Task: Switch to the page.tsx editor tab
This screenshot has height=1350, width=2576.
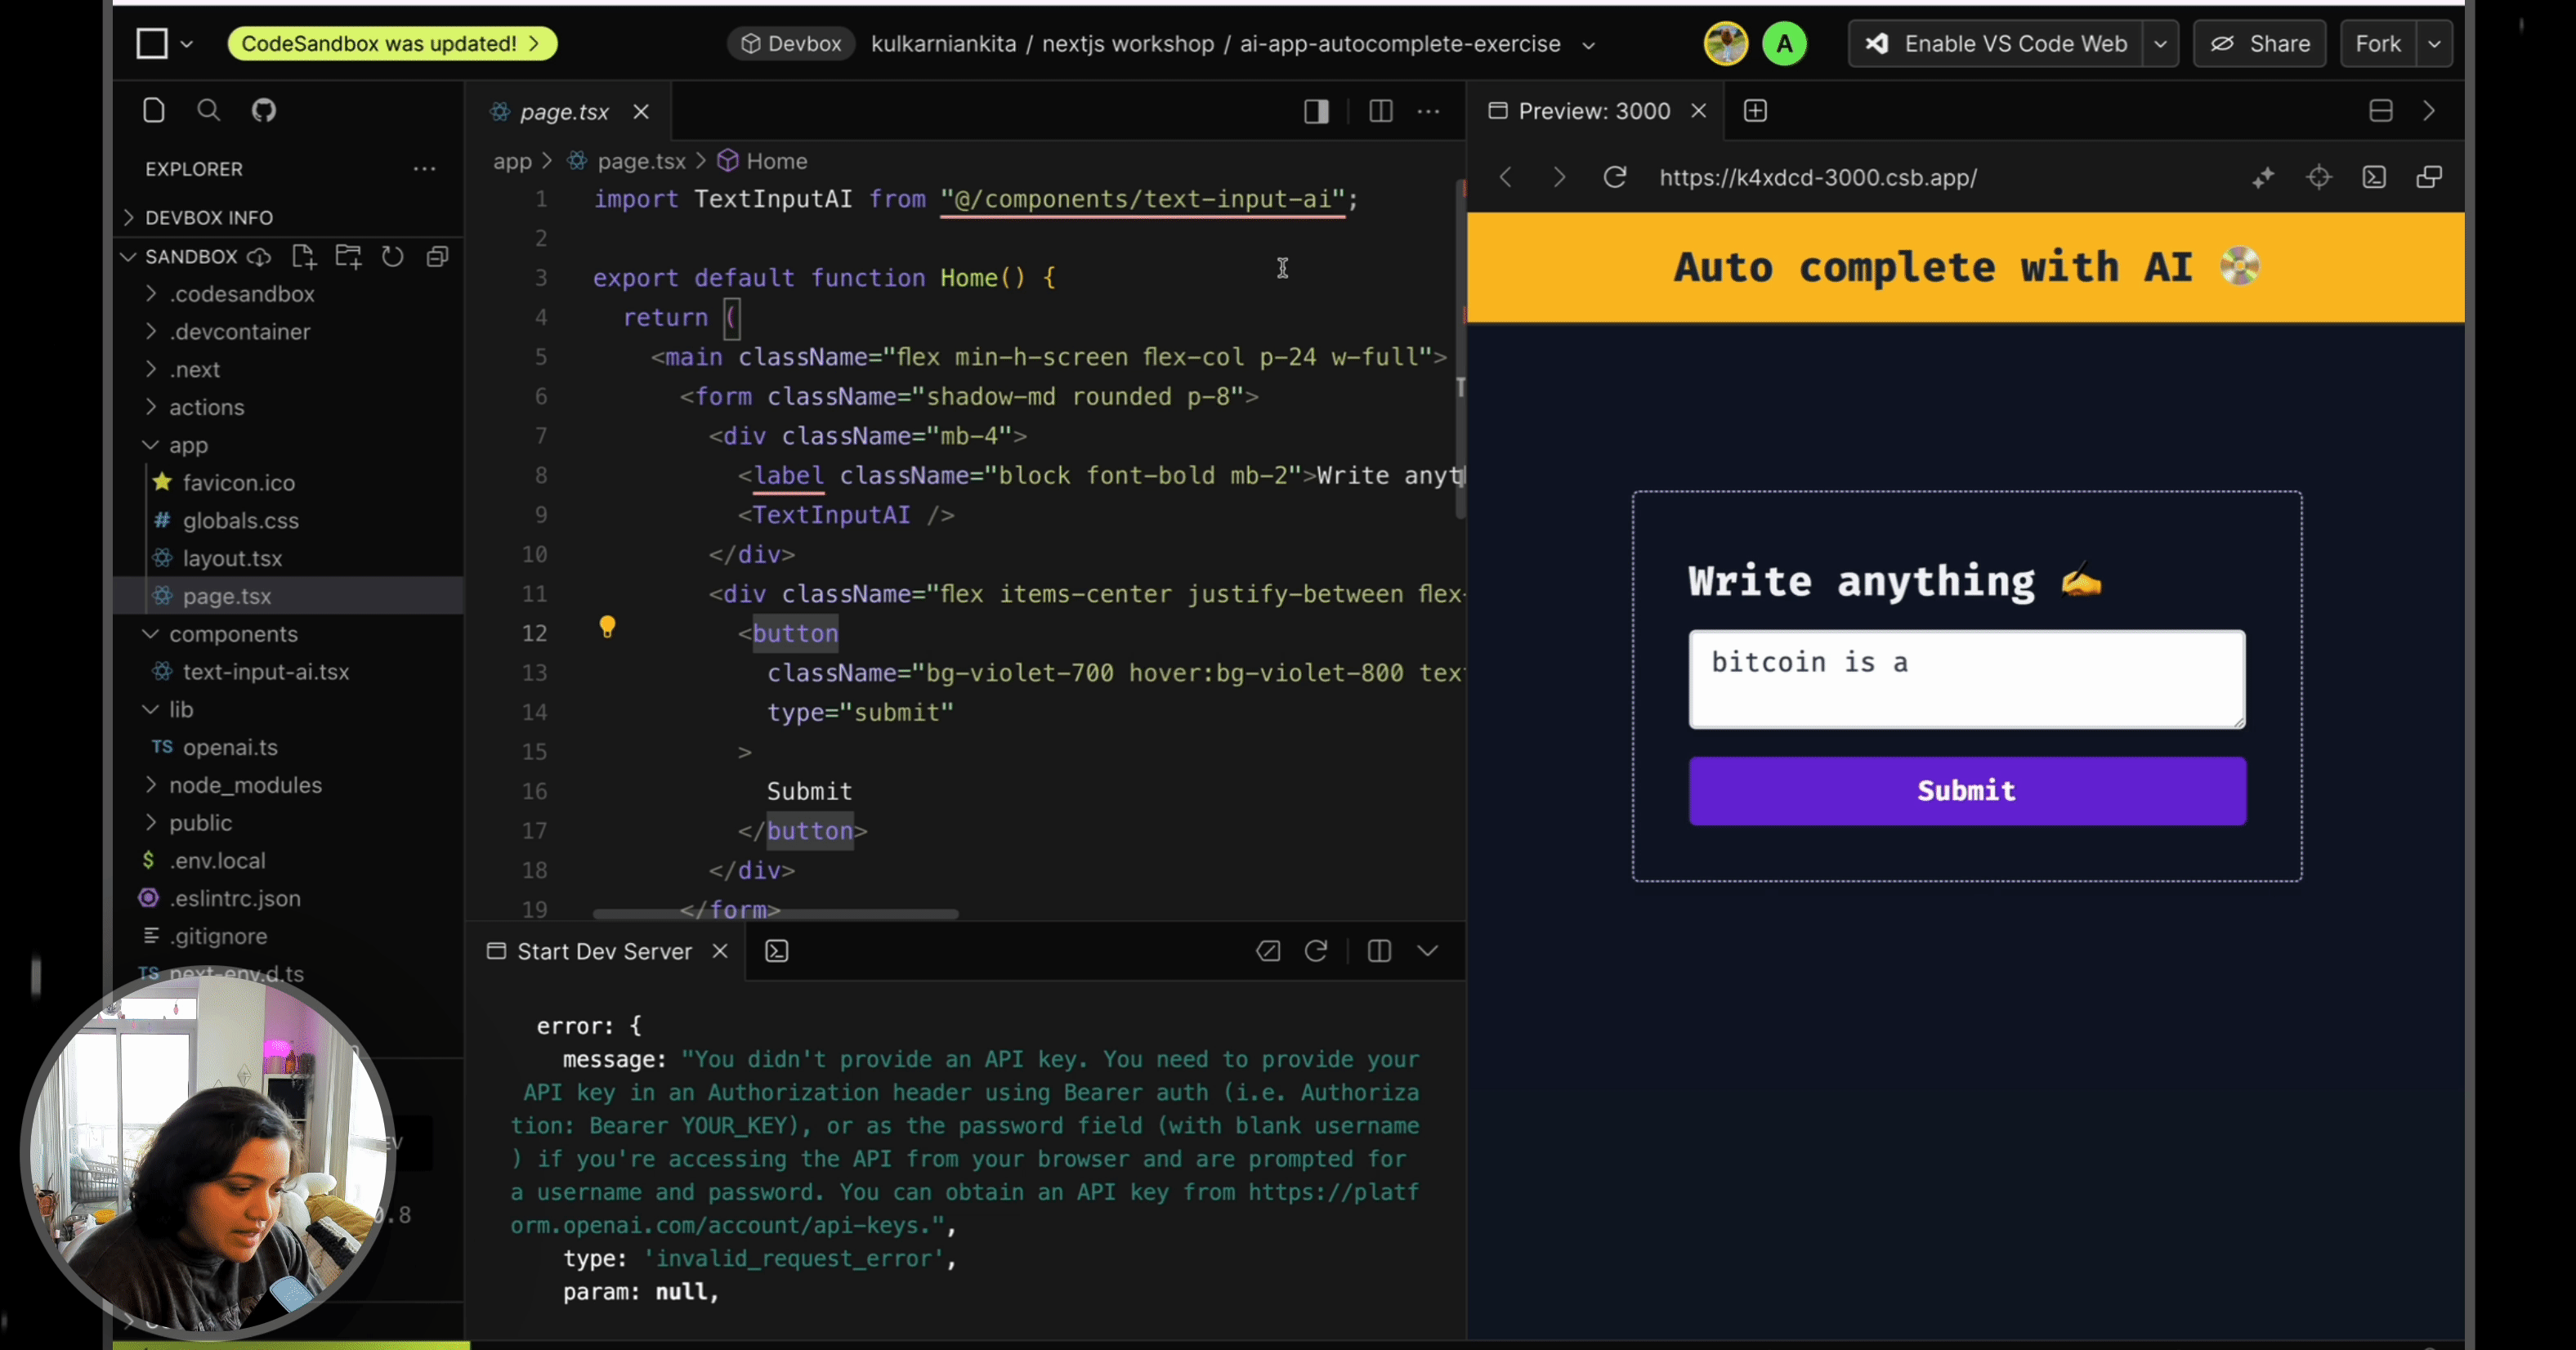Action: (x=562, y=111)
